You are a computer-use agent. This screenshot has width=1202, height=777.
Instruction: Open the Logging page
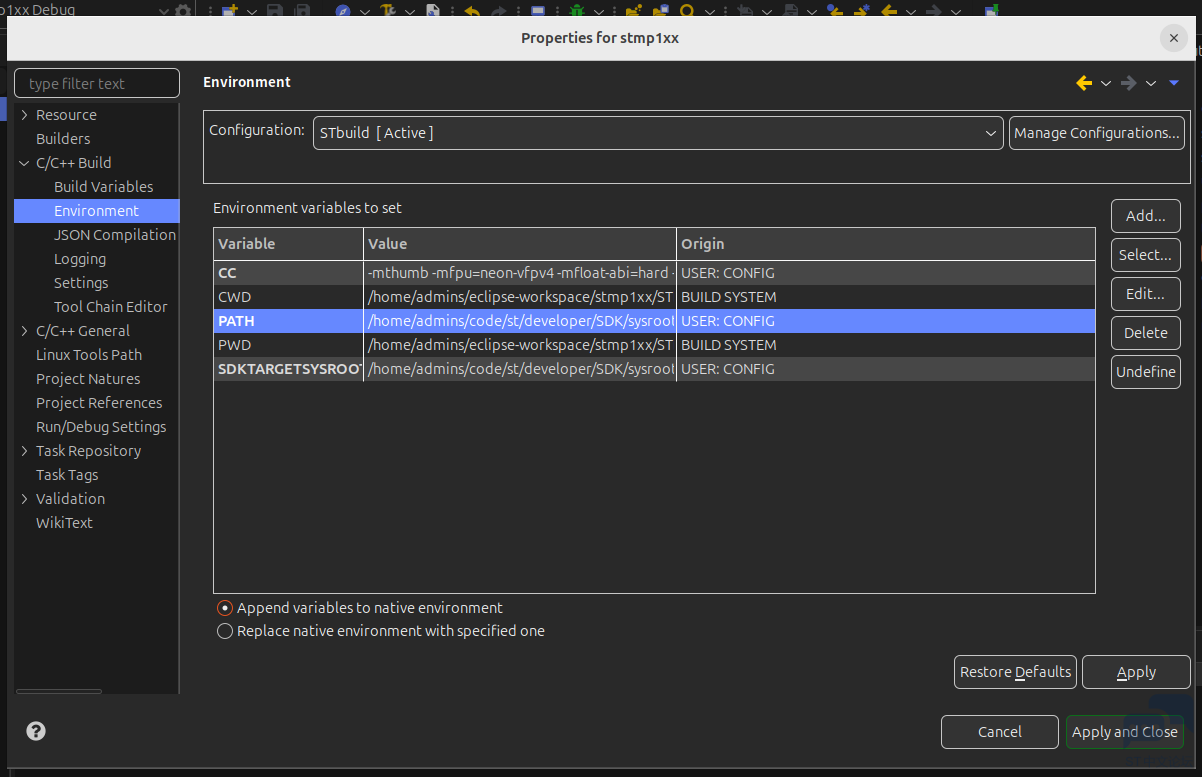(80, 259)
